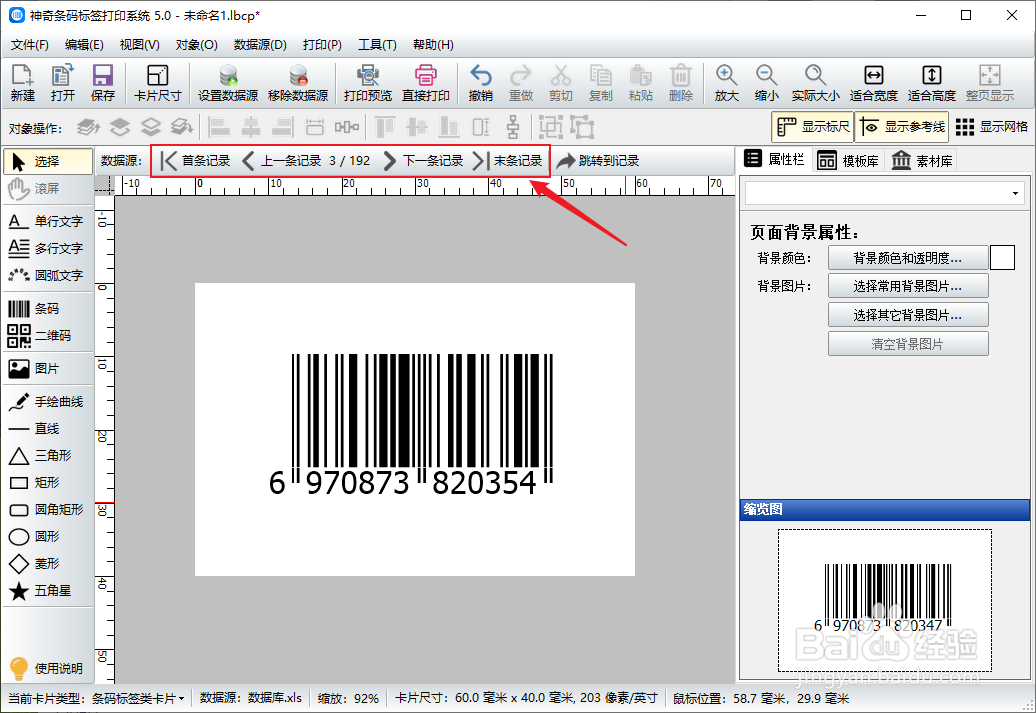Select the 单行文字 single-line text tool
Viewport: 1036px width, 713px height.
click(48, 221)
